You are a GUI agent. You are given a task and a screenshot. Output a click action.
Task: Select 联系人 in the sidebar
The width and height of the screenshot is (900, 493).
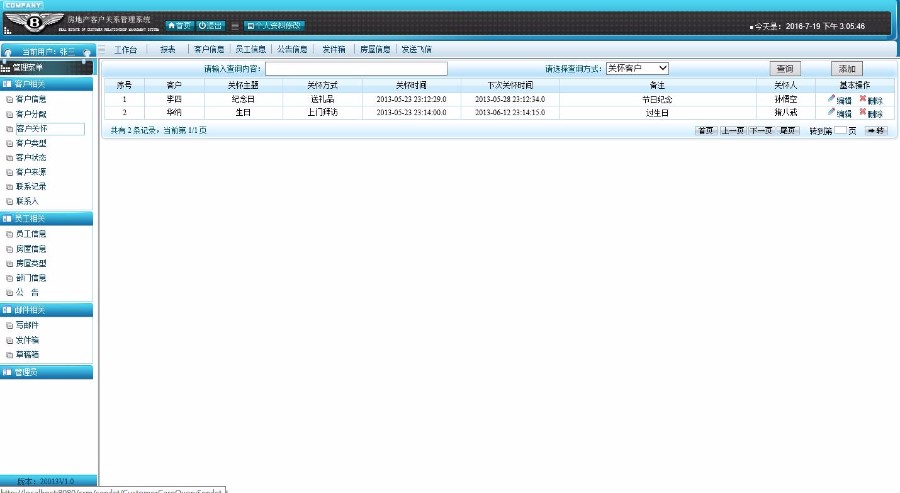(27, 201)
